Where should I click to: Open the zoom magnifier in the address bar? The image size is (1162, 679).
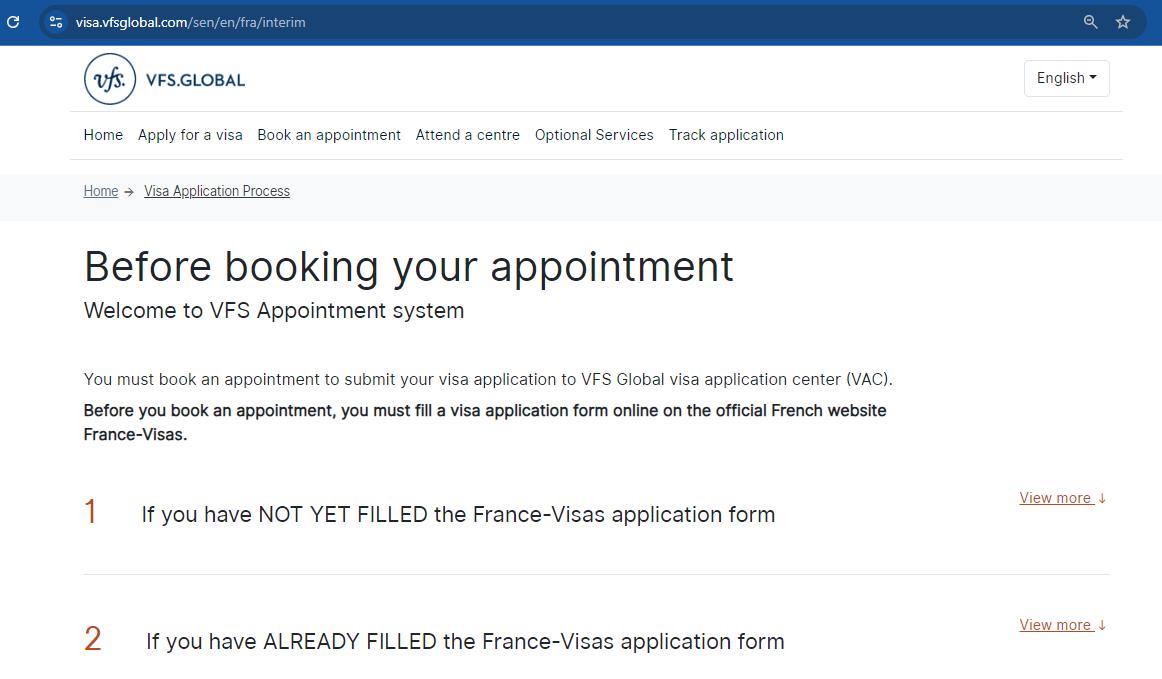coord(1090,21)
